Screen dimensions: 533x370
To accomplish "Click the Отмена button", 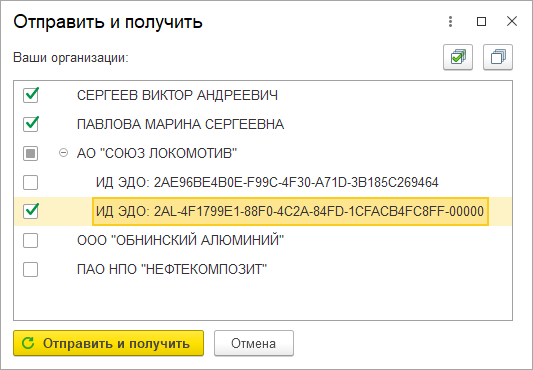I will pyautogui.click(x=254, y=343).
